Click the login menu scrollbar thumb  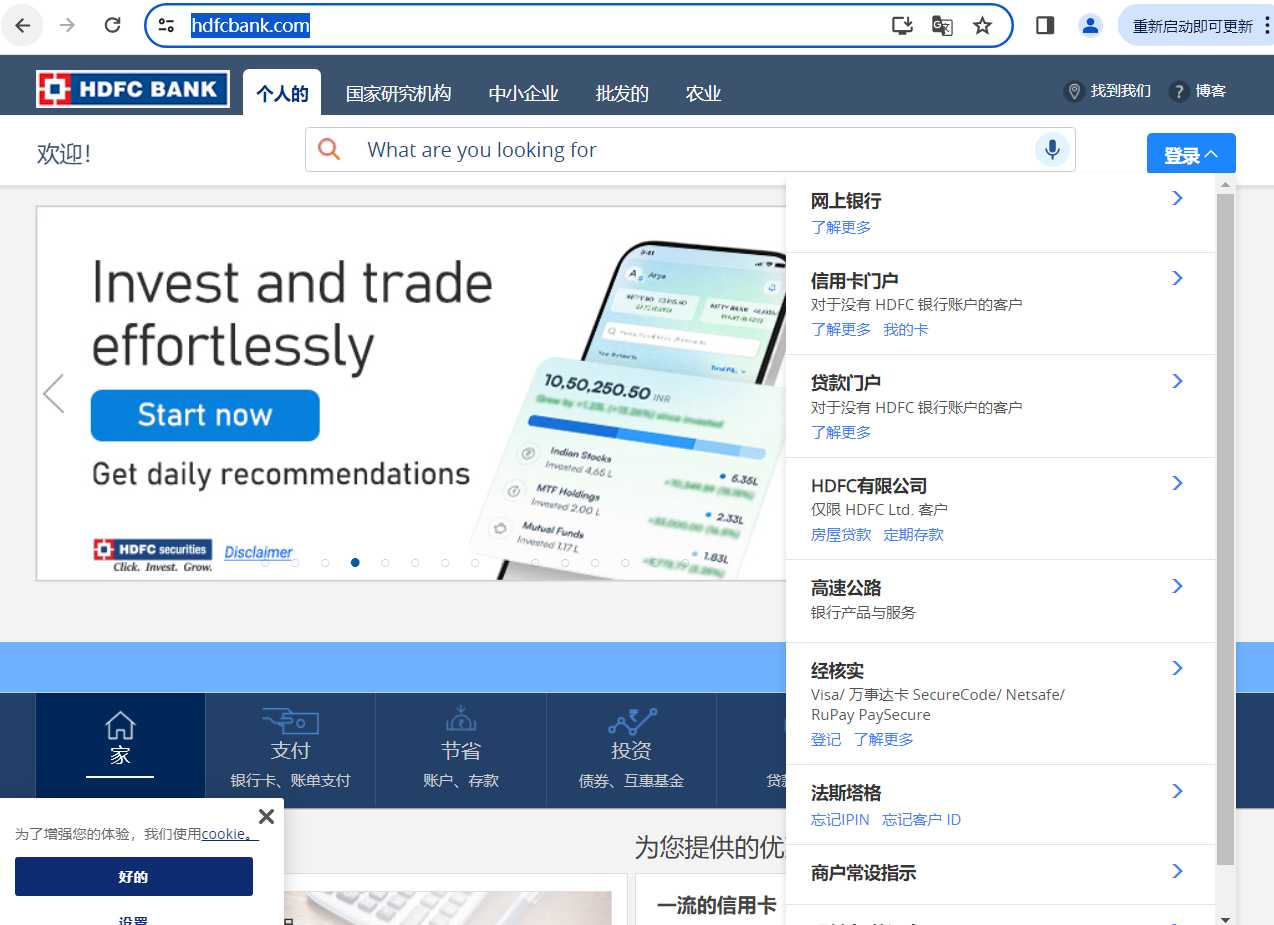coord(1225,530)
